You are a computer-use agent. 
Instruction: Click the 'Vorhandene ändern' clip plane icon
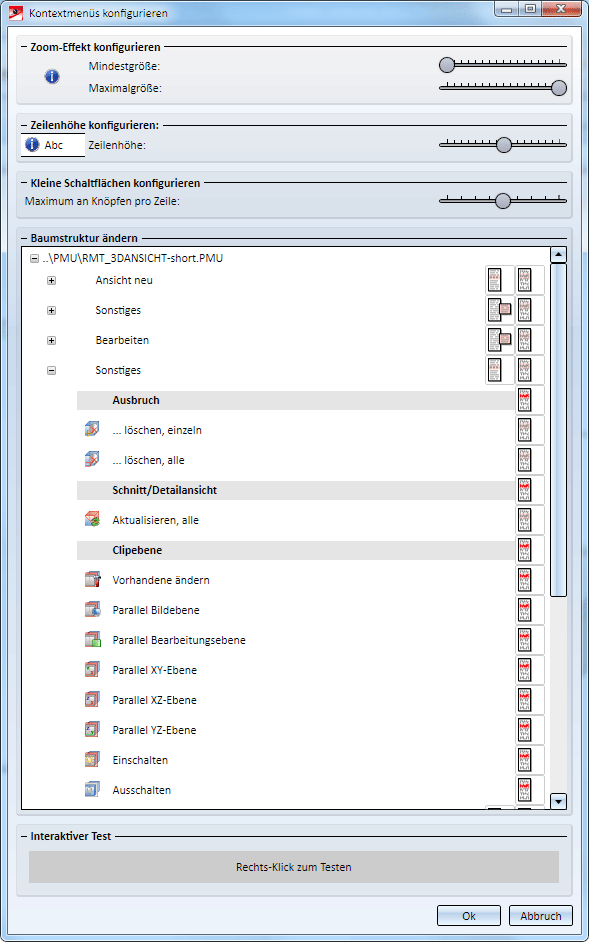tap(91, 580)
